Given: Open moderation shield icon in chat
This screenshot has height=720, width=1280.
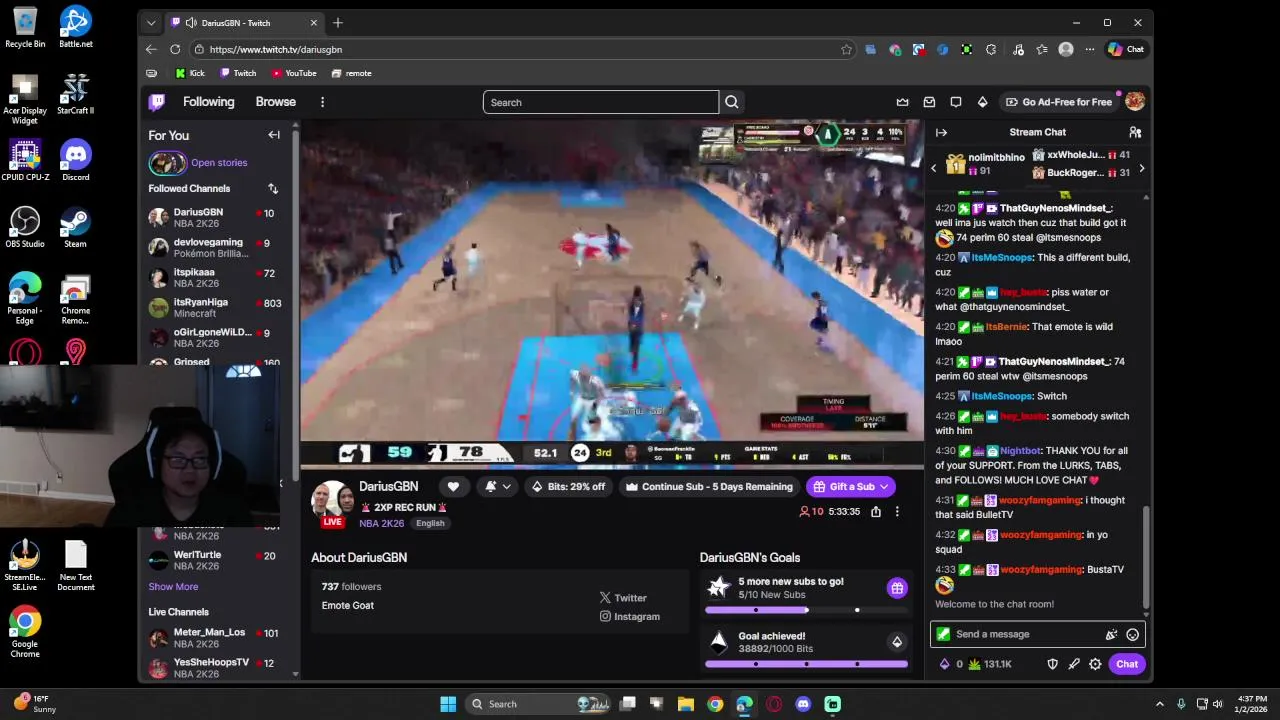Looking at the screenshot, I should click(x=1052, y=664).
